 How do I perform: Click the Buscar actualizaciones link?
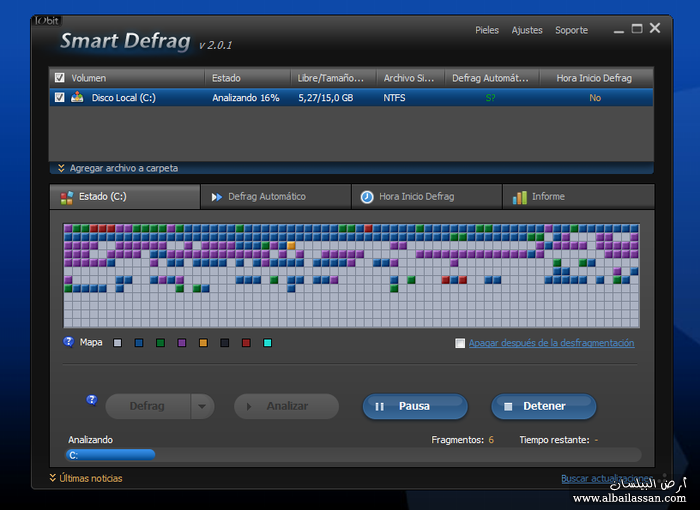[607, 478]
